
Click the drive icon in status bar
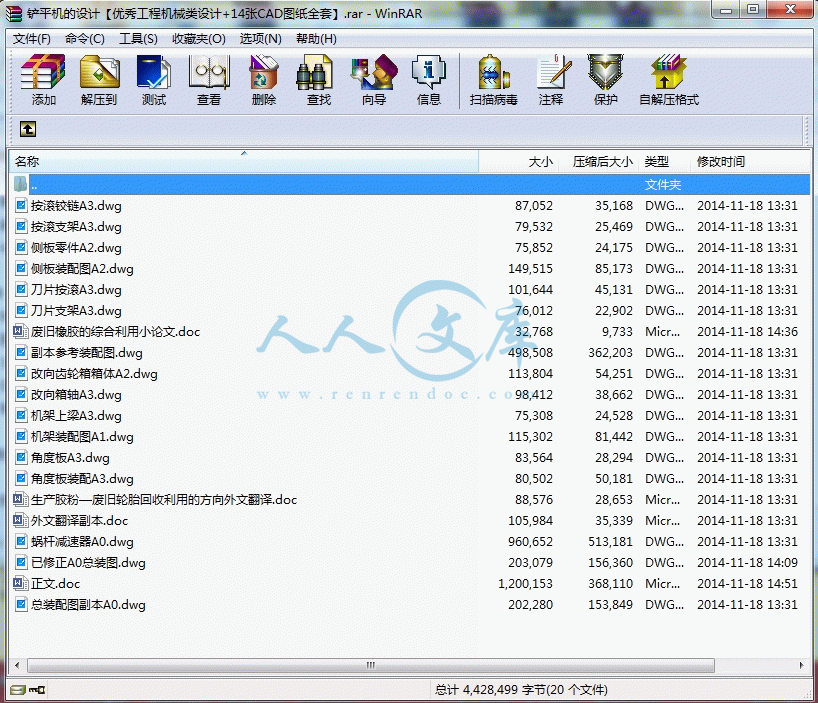18,690
